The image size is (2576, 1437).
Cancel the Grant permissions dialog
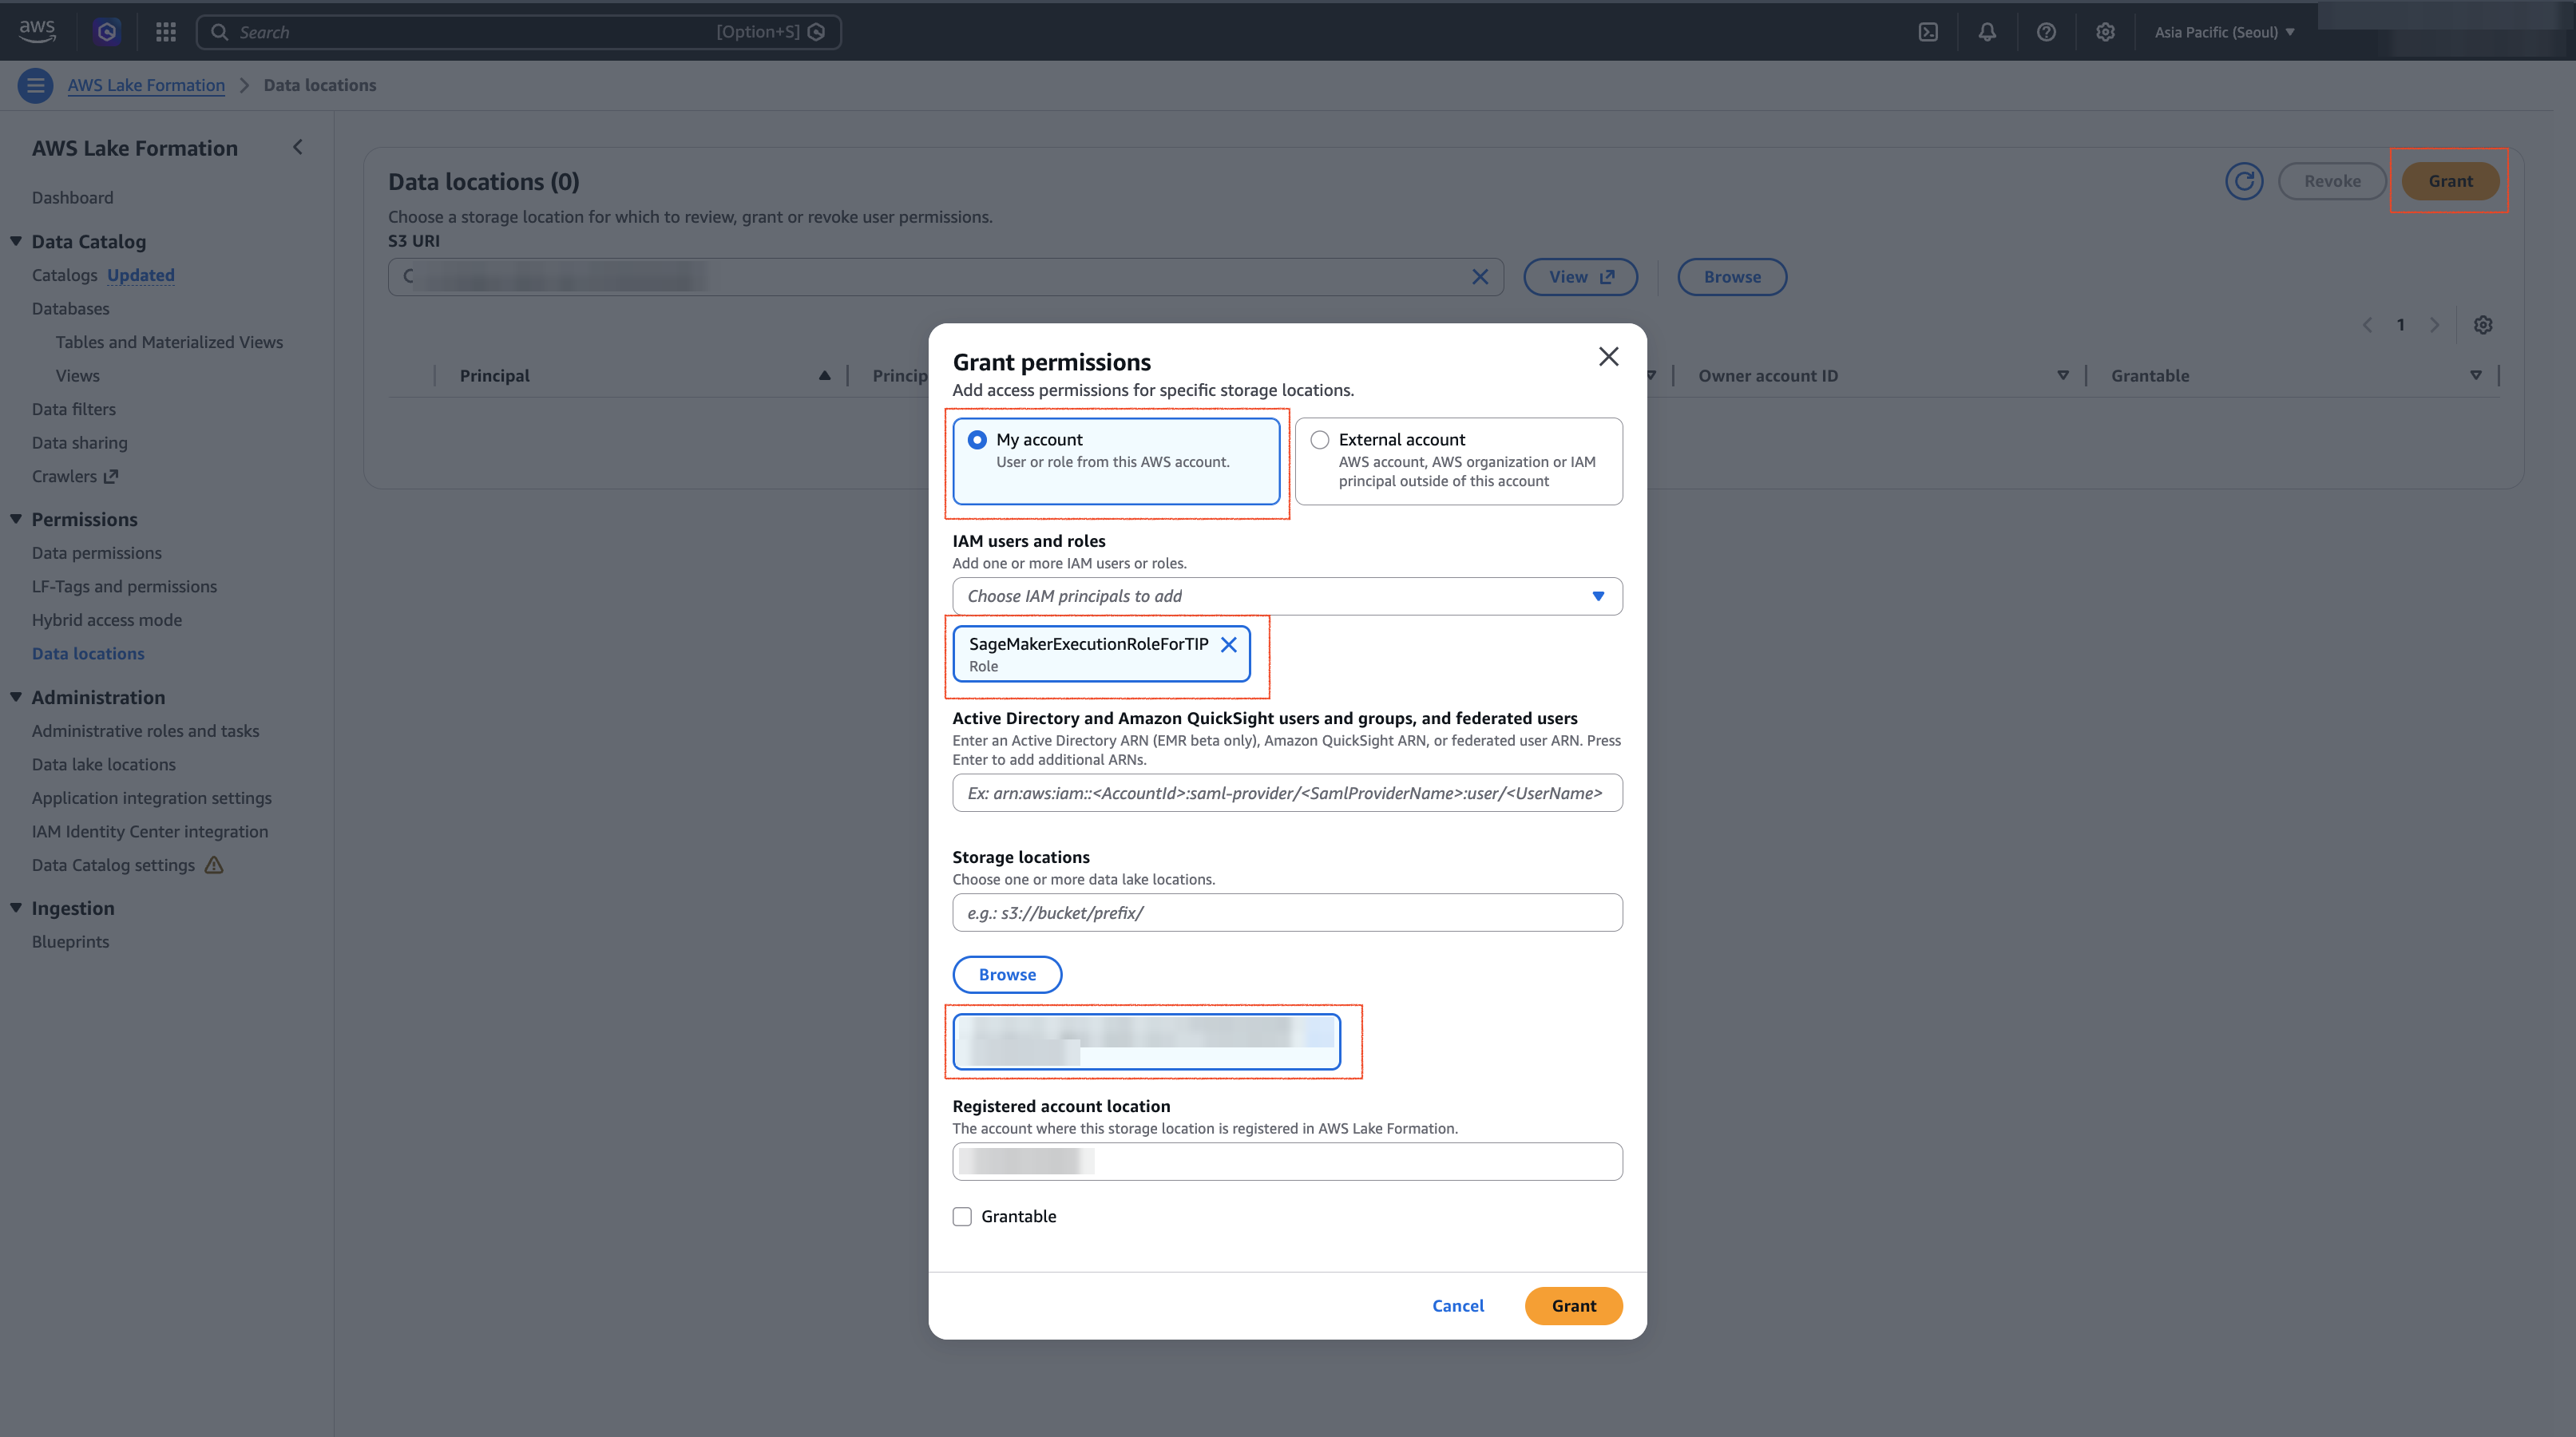coord(1458,1306)
